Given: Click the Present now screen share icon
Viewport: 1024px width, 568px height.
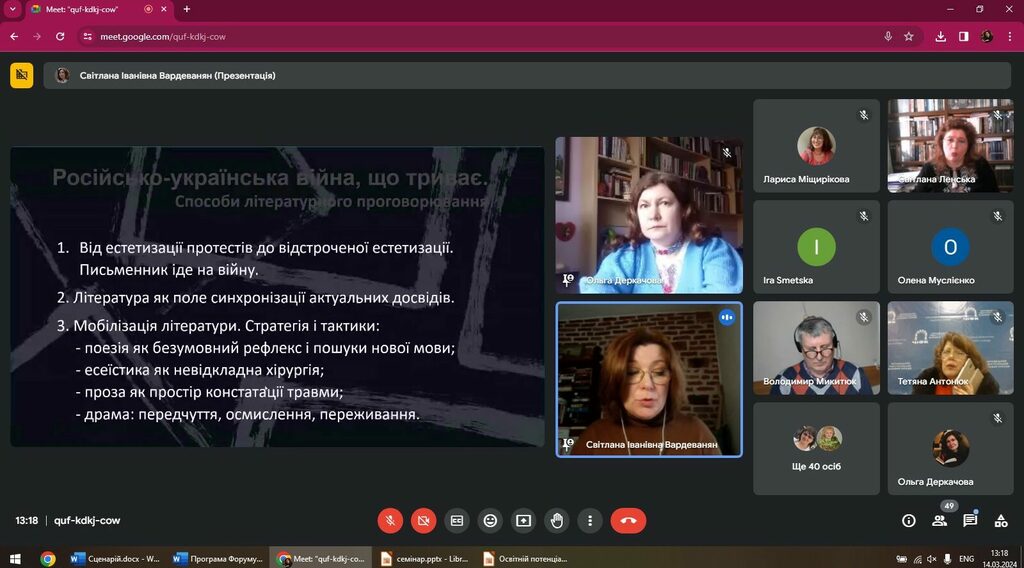Looking at the screenshot, I should coord(523,520).
